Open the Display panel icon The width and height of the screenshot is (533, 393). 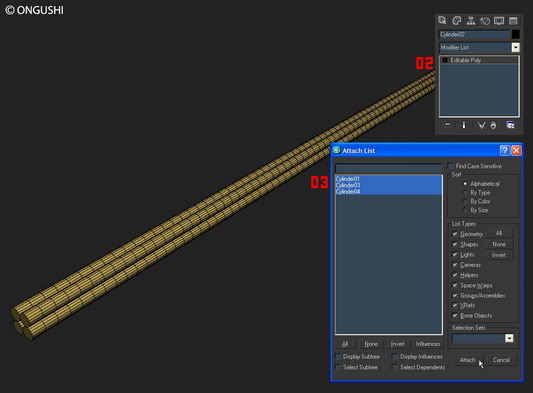[x=499, y=20]
